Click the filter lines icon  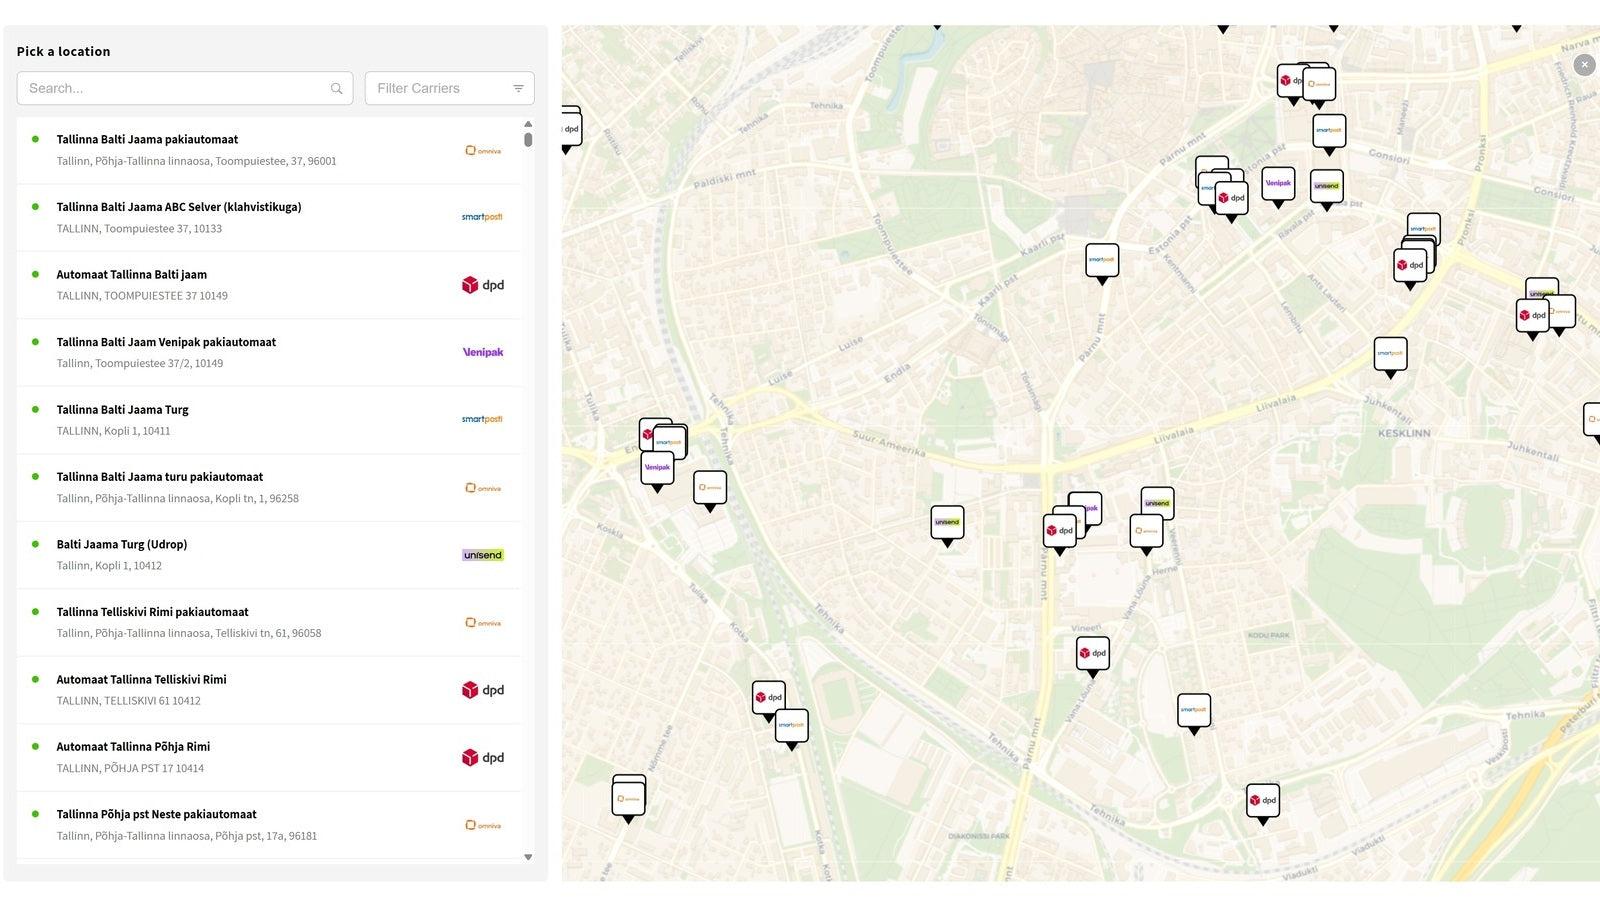click(518, 89)
